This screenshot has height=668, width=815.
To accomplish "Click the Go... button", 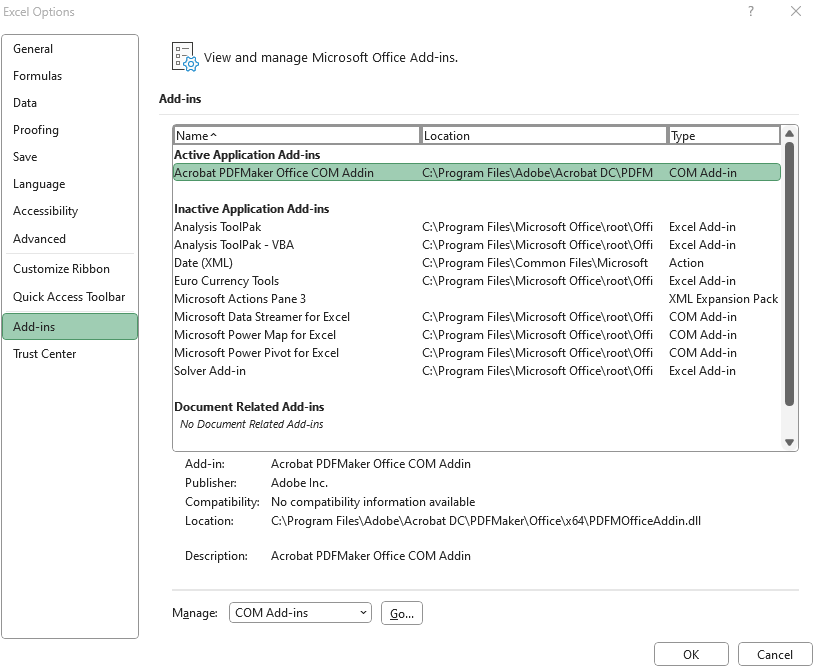I will (x=402, y=613).
